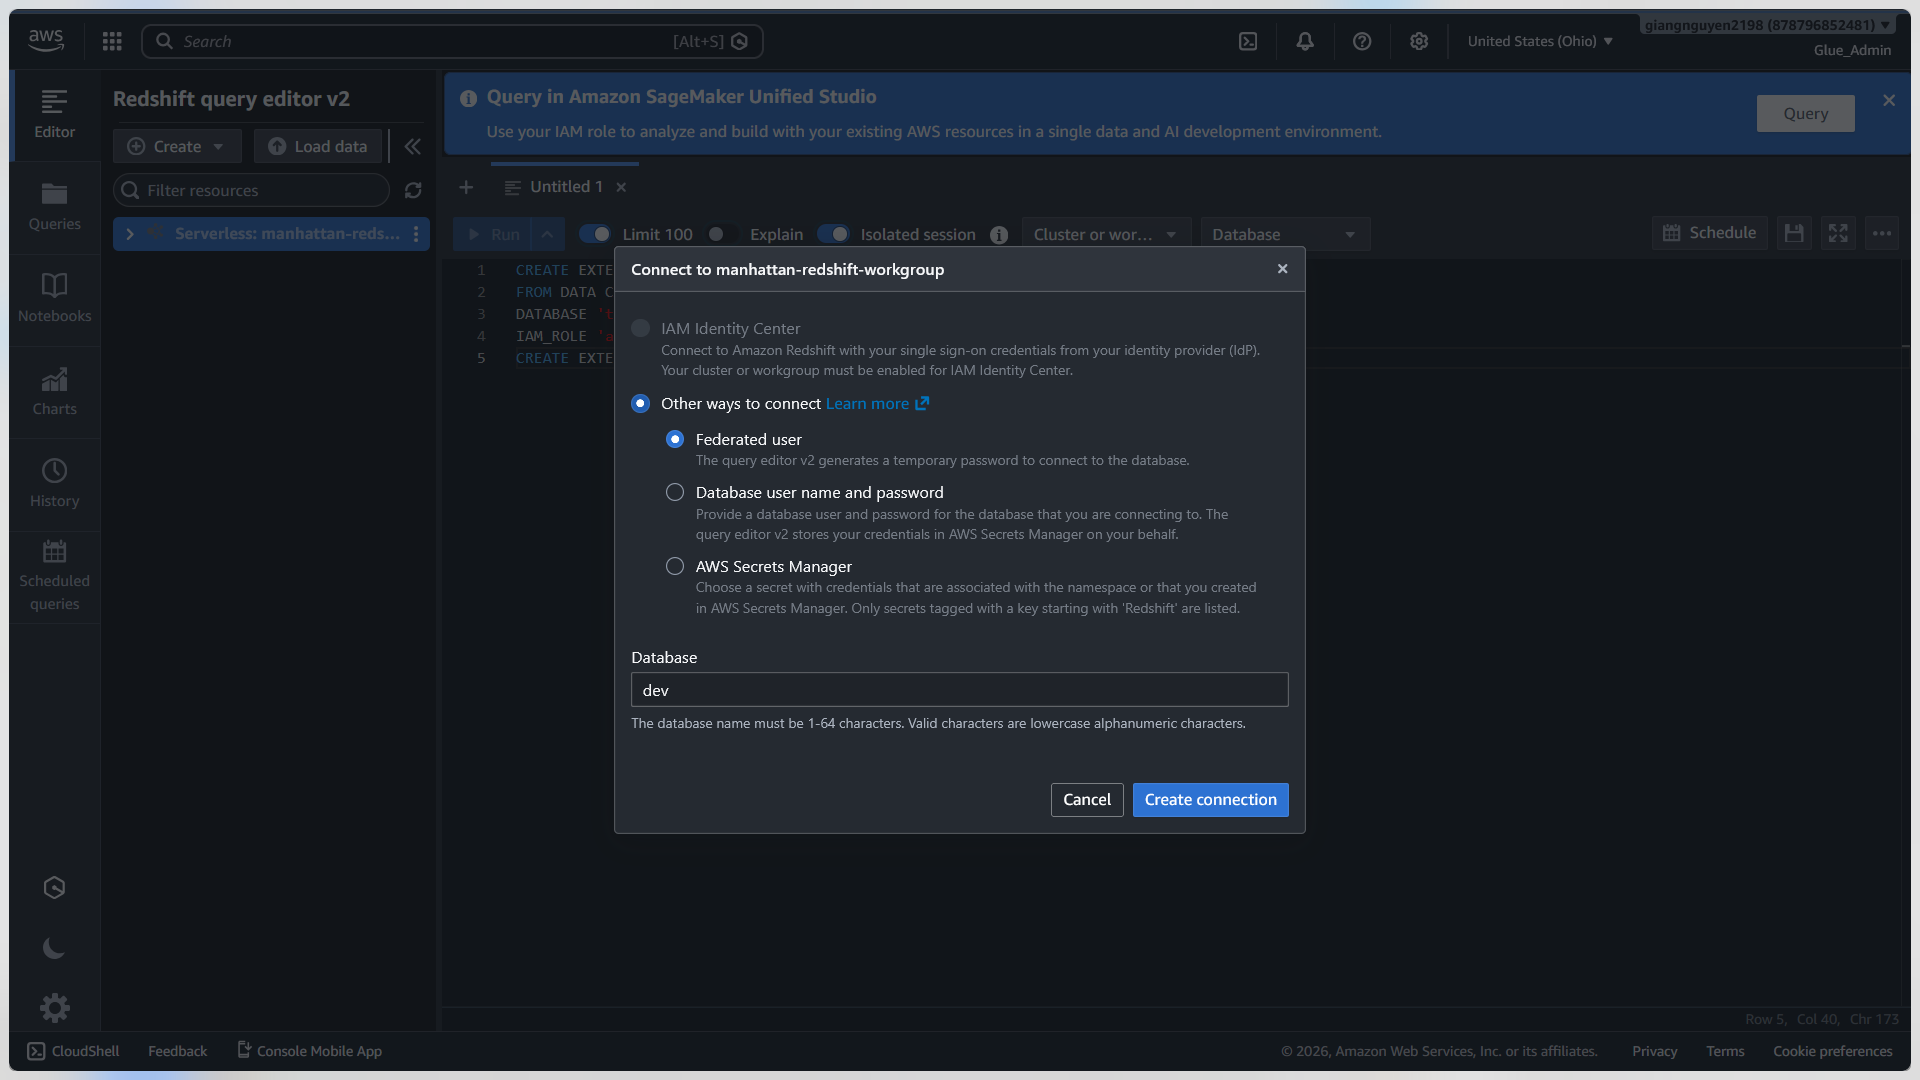Open the query History view
The image size is (1920, 1080).
tap(55, 485)
